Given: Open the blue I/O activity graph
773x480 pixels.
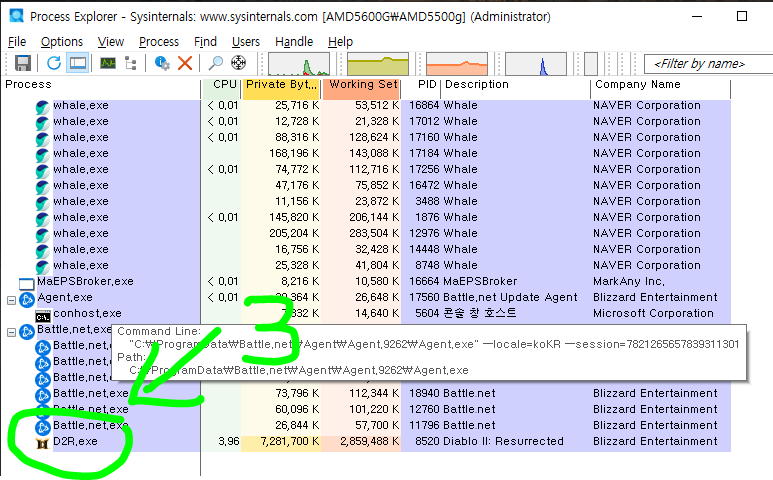Looking at the screenshot, I should (536, 64).
